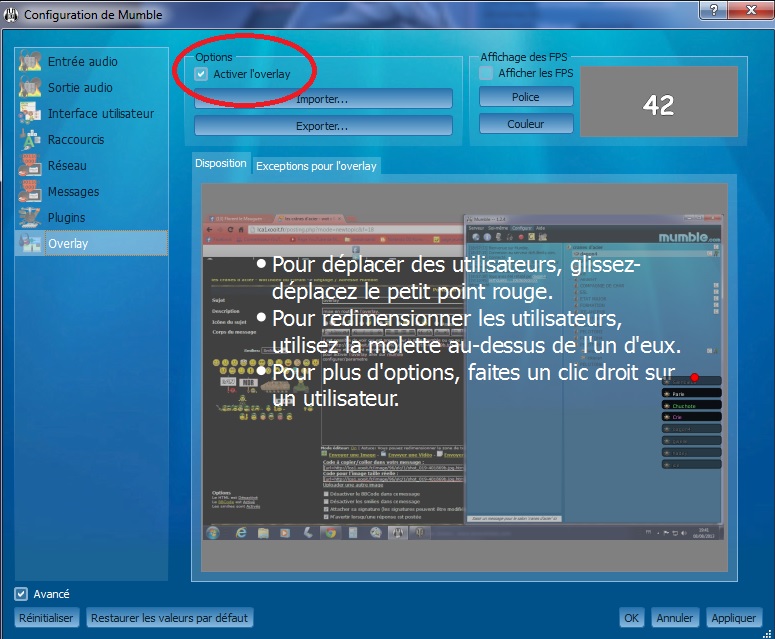Switch to the Disposition tab
The image size is (775, 639).
coord(220,163)
